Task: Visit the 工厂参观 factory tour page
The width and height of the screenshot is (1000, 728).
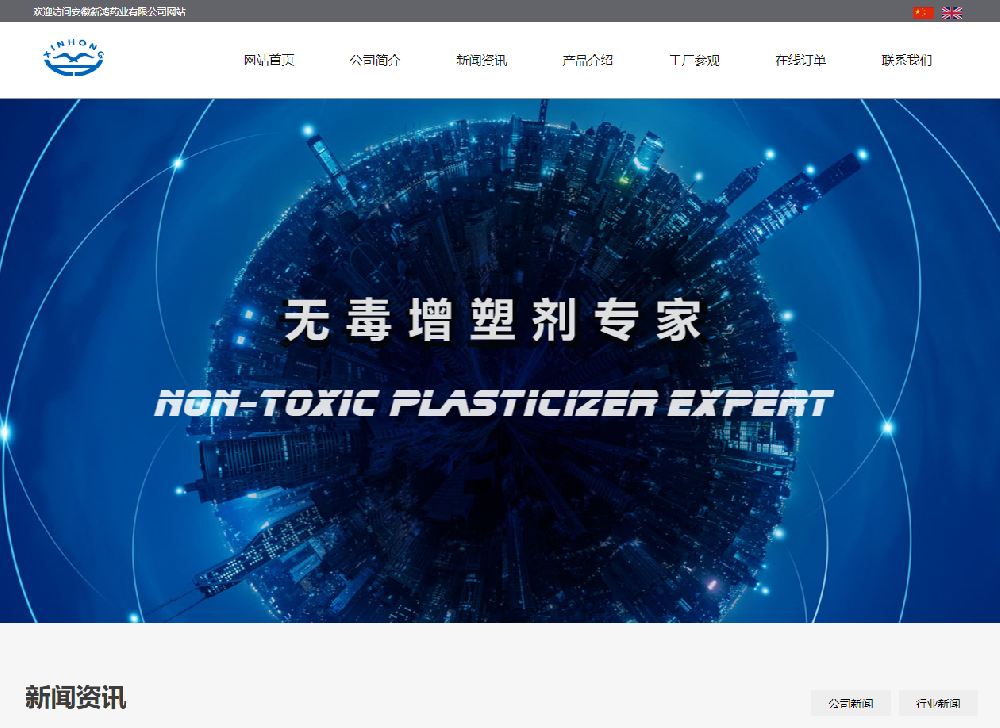Action: point(694,60)
